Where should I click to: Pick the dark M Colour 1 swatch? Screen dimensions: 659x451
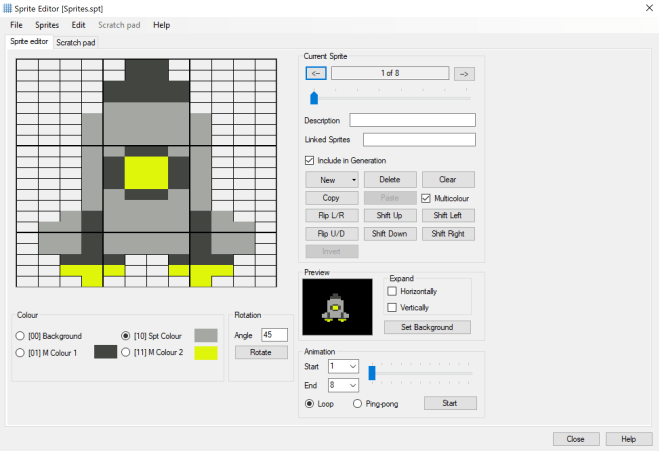click(x=106, y=352)
